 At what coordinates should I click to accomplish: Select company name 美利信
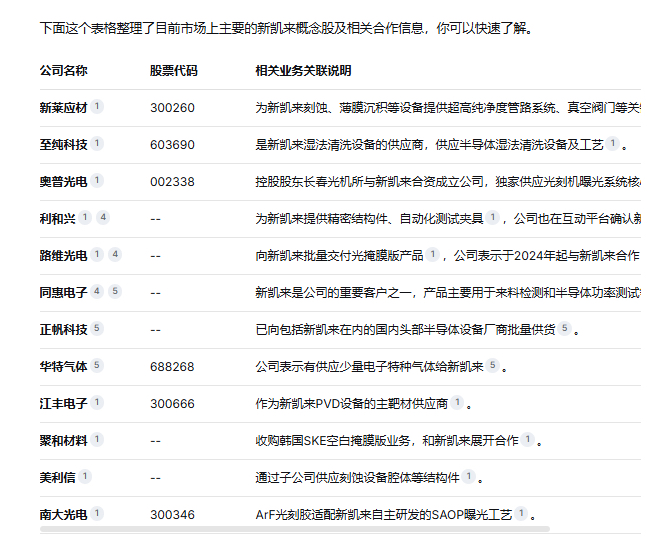58,478
